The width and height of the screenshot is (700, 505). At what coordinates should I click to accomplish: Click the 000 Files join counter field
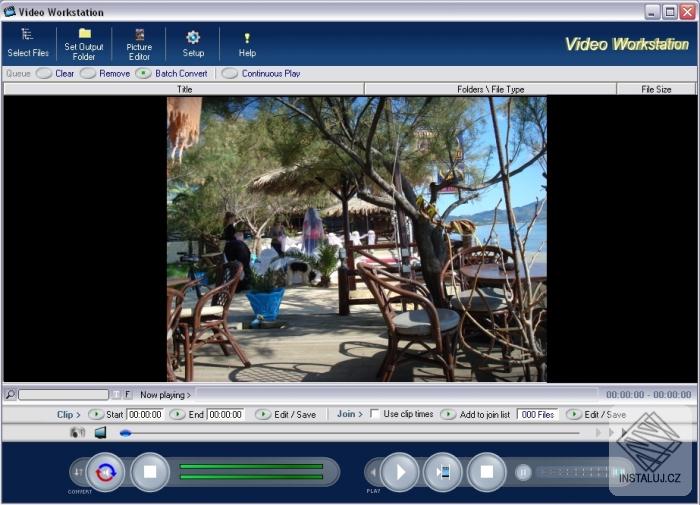point(537,414)
